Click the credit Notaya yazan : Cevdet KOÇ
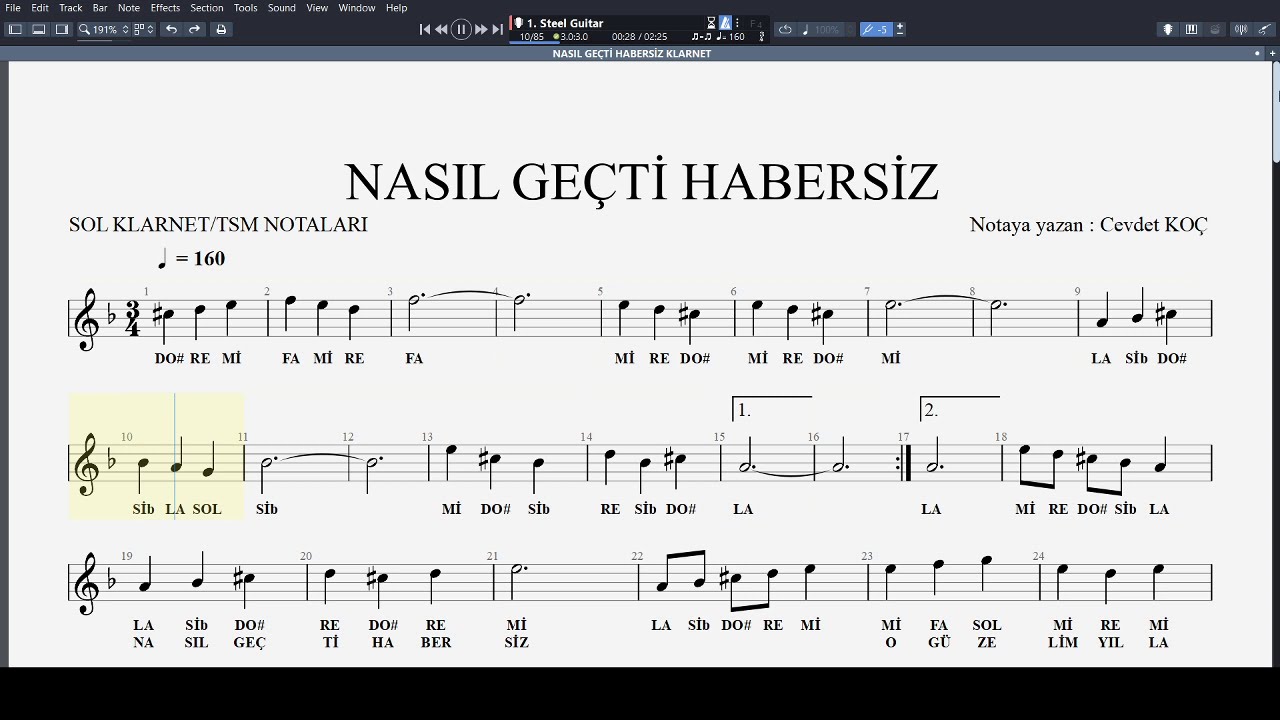 point(1089,225)
